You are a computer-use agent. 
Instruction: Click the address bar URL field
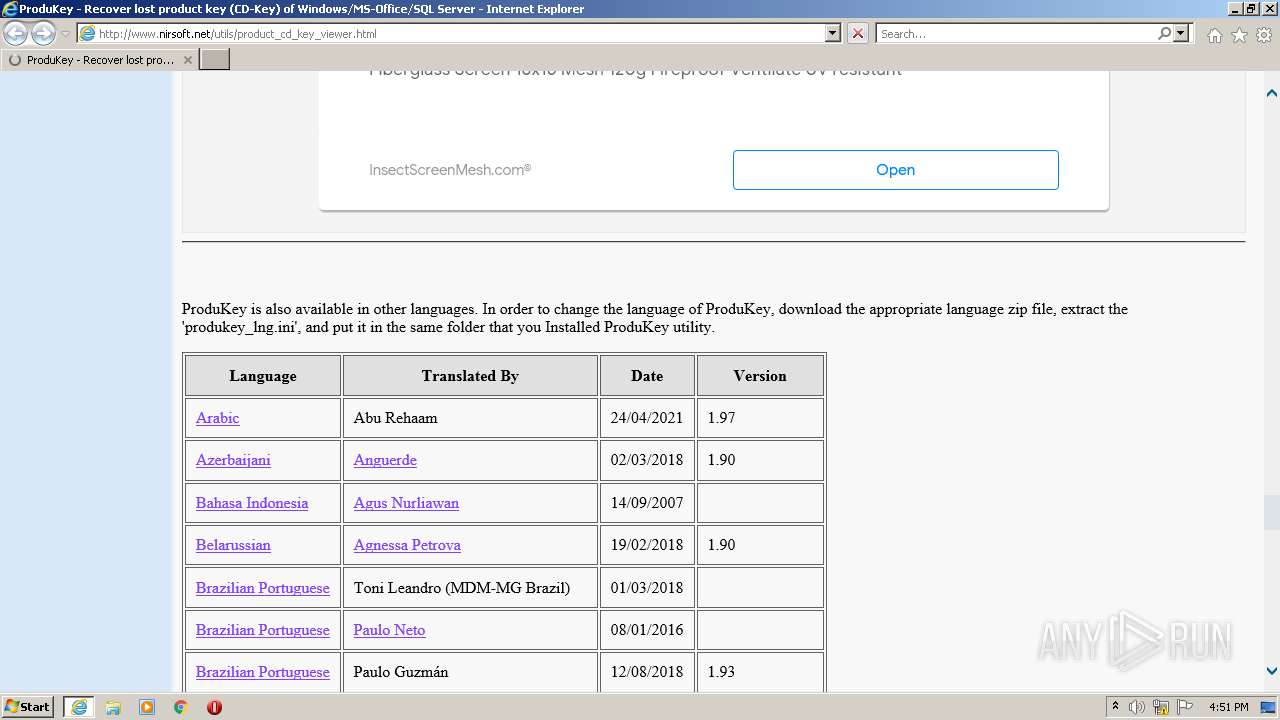(x=460, y=33)
